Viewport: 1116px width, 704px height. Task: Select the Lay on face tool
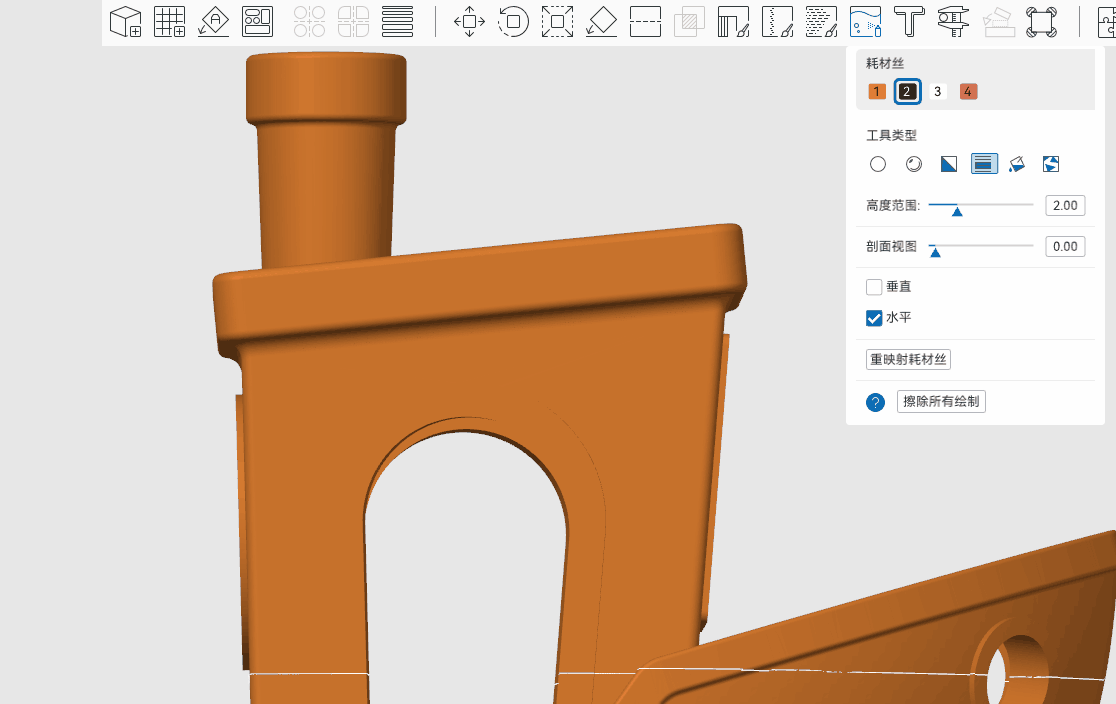coord(601,21)
